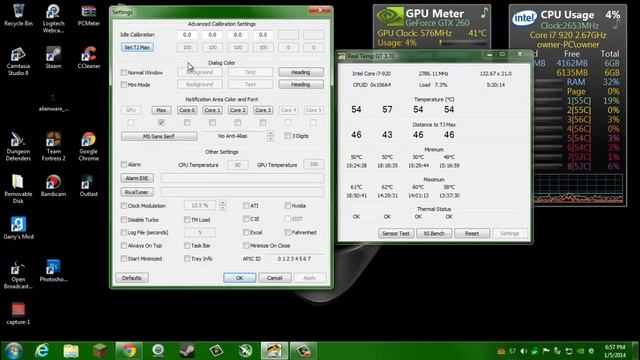Open the Windows Start menu
The height and width of the screenshot is (360, 640).
[x=13, y=351]
